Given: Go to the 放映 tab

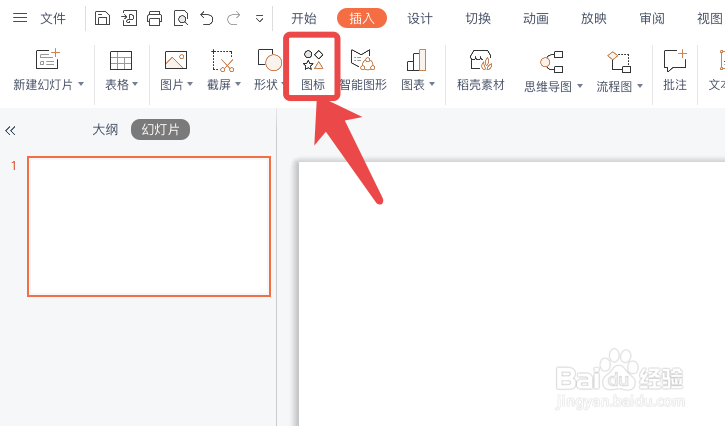Looking at the screenshot, I should [x=594, y=19].
